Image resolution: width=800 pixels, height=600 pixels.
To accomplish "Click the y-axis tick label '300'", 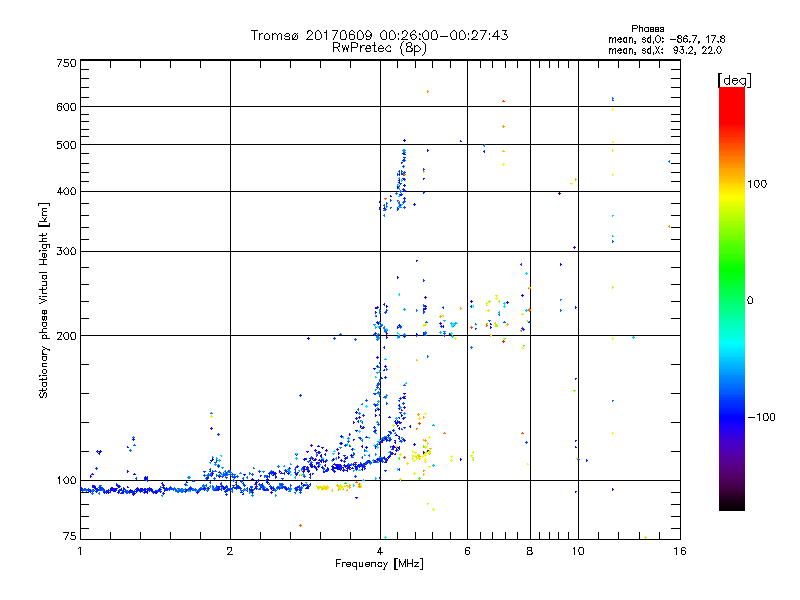I will tap(66, 252).
